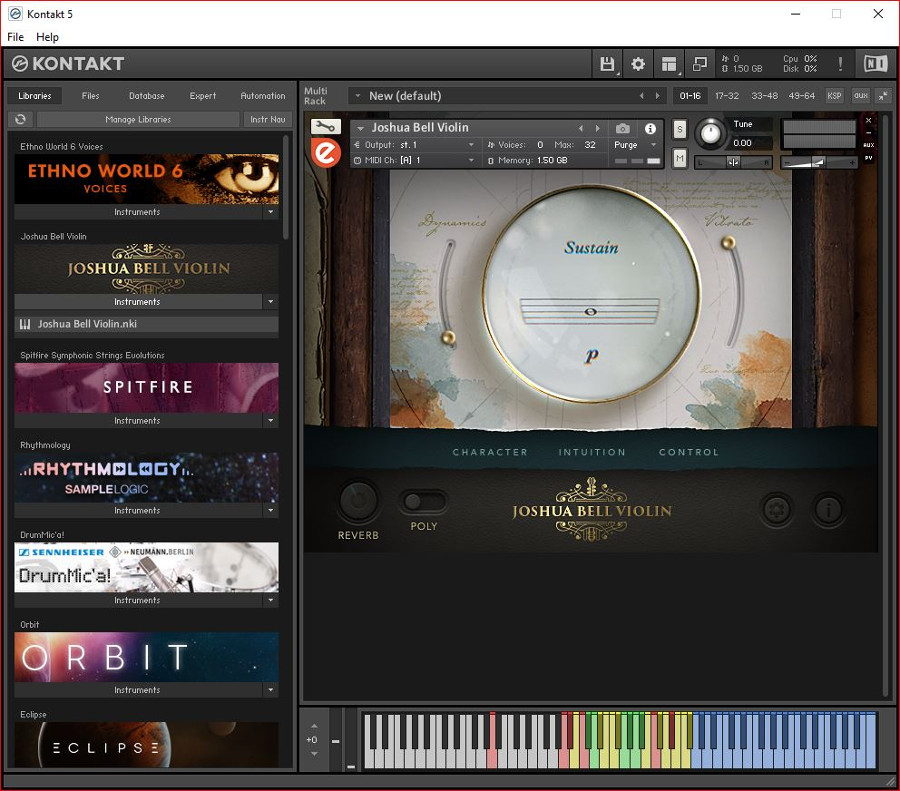Load previous instrument in Joshua Bell Violin header

point(581,129)
